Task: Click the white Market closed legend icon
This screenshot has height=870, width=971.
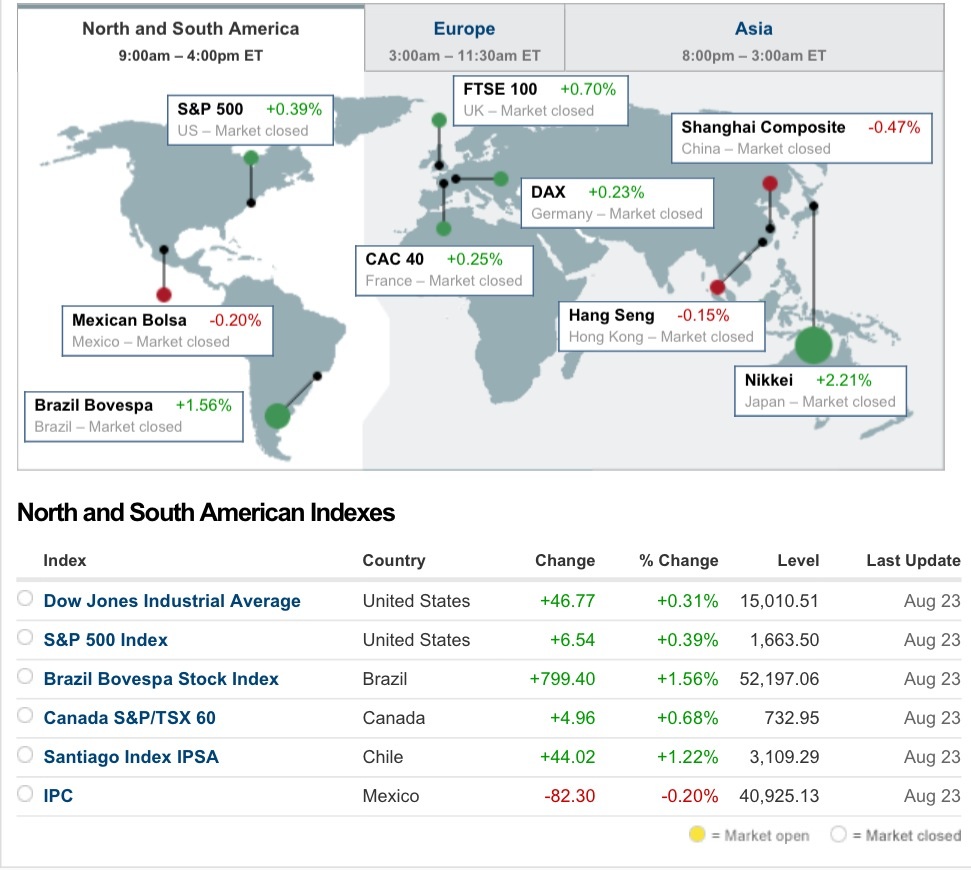Action: 838,834
